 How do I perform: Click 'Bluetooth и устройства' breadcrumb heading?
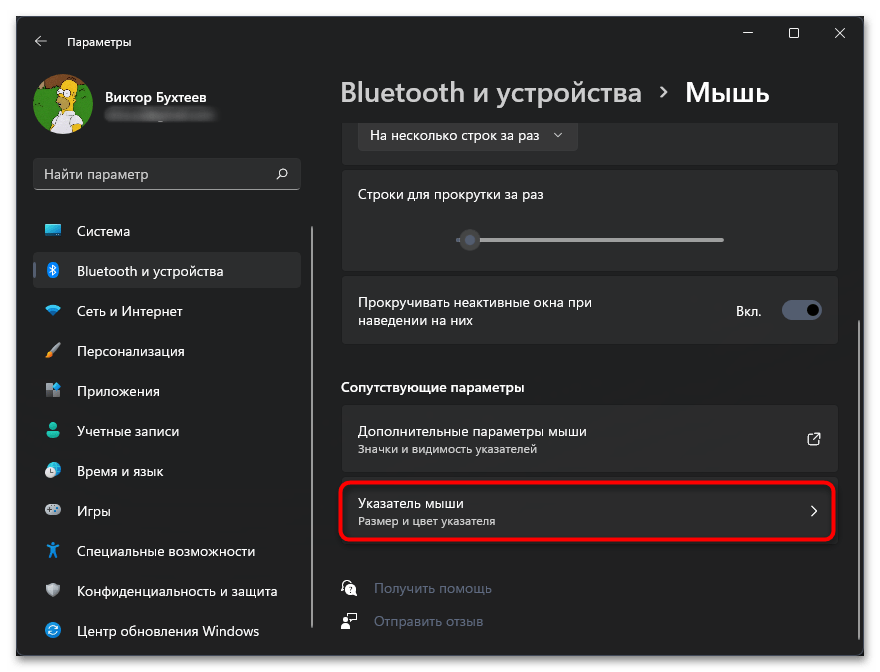click(x=491, y=94)
